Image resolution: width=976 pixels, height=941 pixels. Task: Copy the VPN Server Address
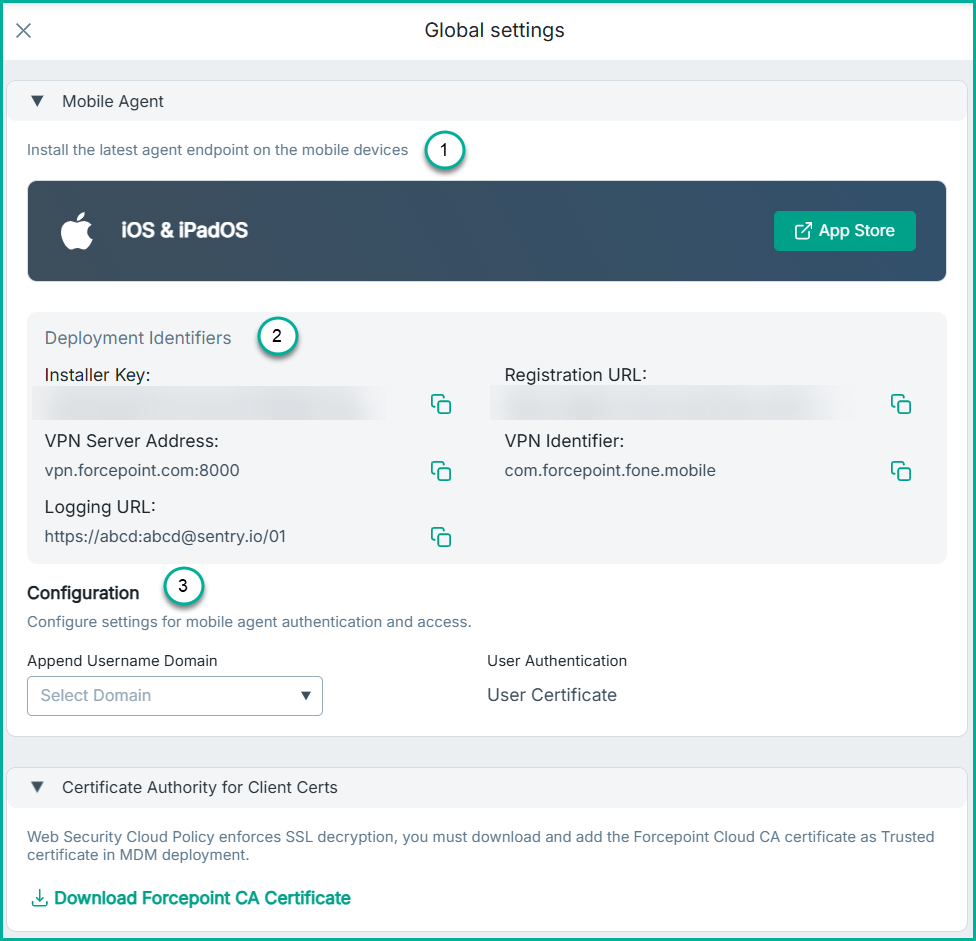coord(441,470)
